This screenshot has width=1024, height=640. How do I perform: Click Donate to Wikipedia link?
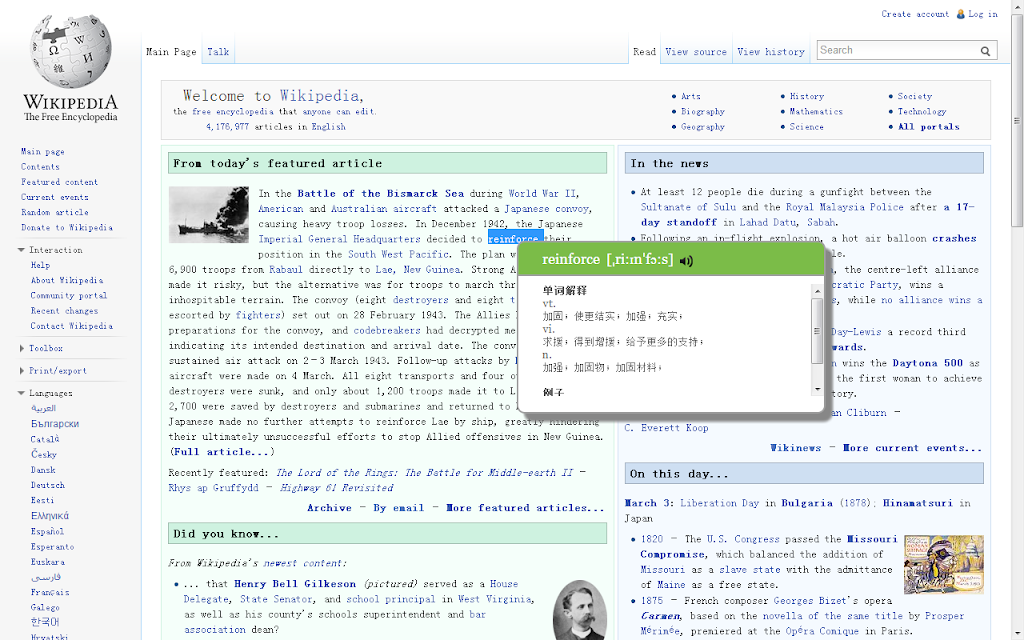coord(67,227)
